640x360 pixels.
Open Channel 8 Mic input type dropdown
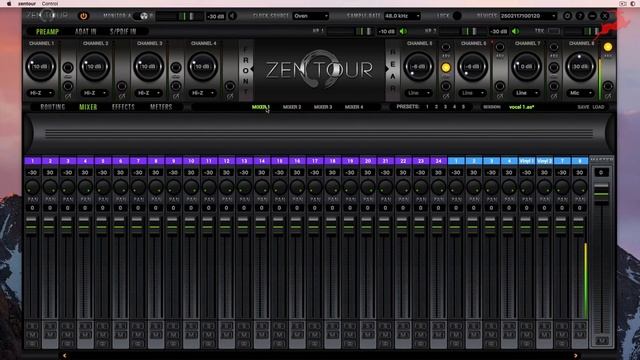coord(580,93)
